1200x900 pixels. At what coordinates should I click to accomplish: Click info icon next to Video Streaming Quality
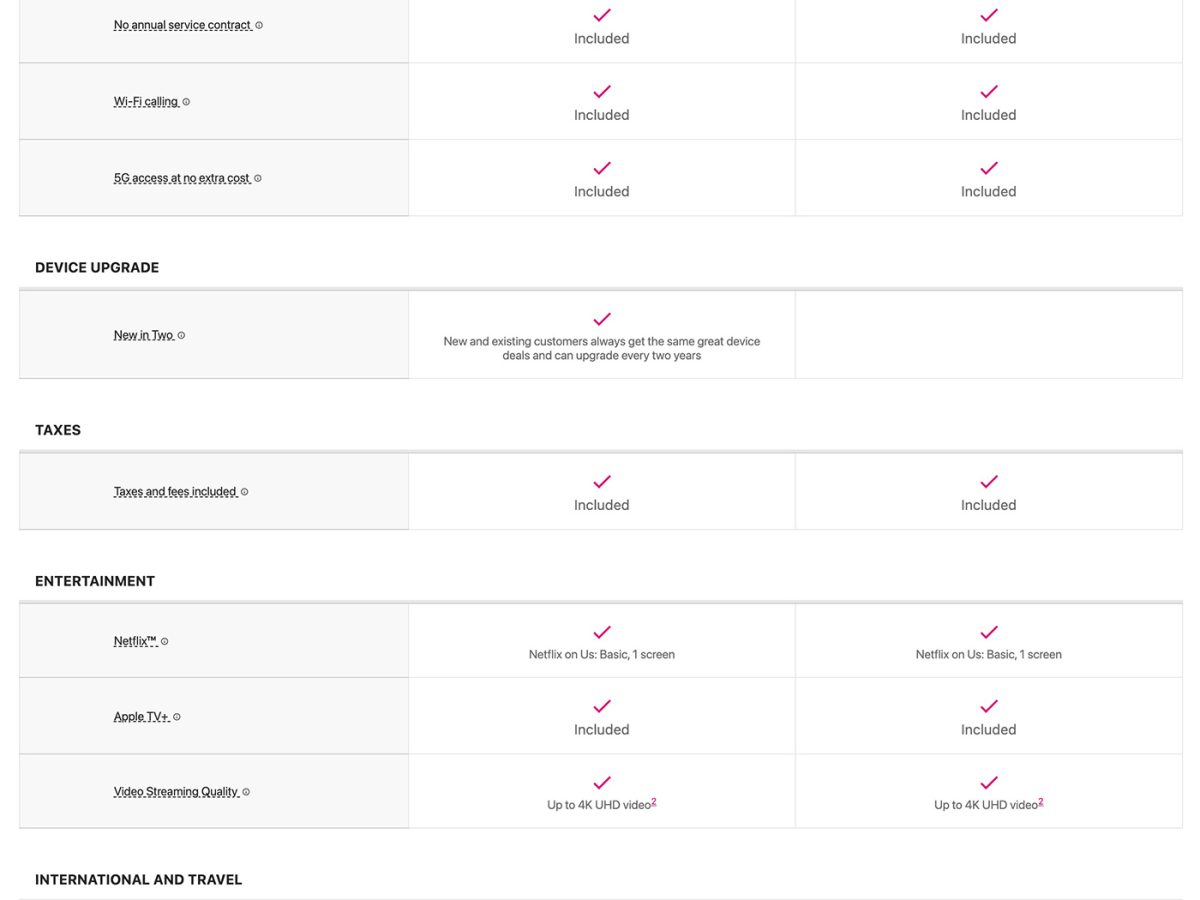point(246,792)
